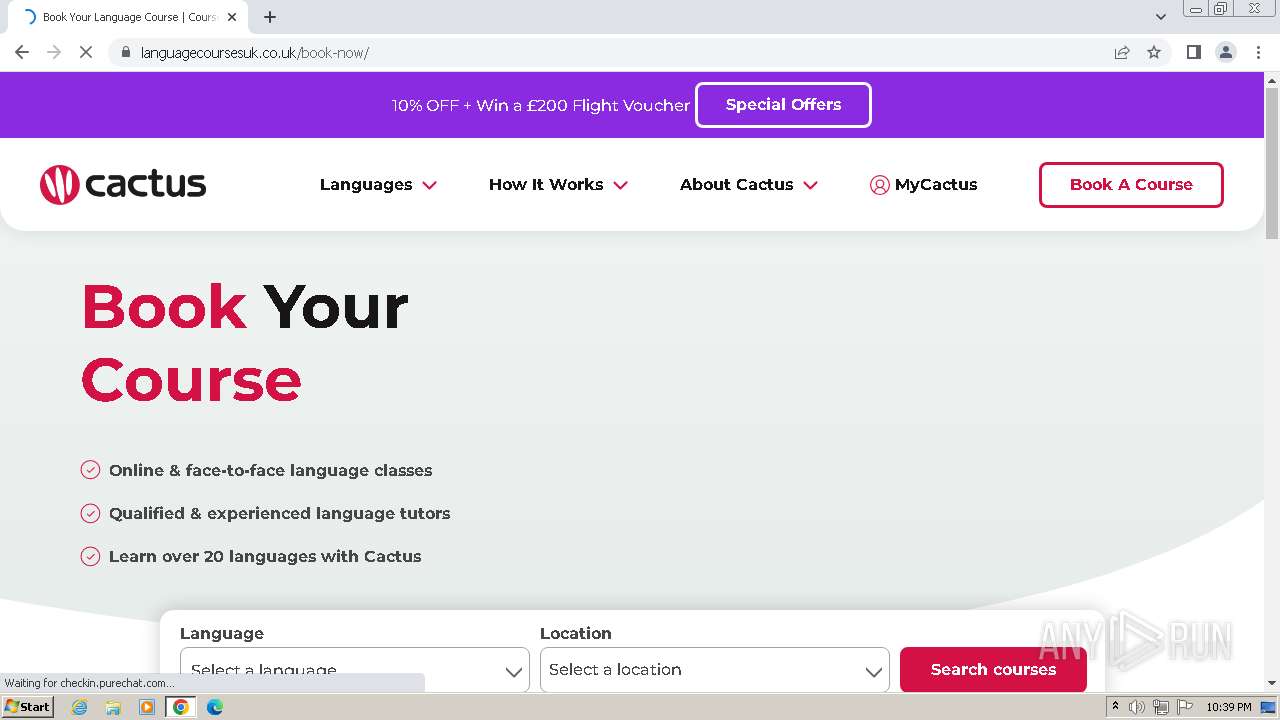Show hidden tray icons arrow
This screenshot has height=720, width=1280.
click(x=1115, y=707)
